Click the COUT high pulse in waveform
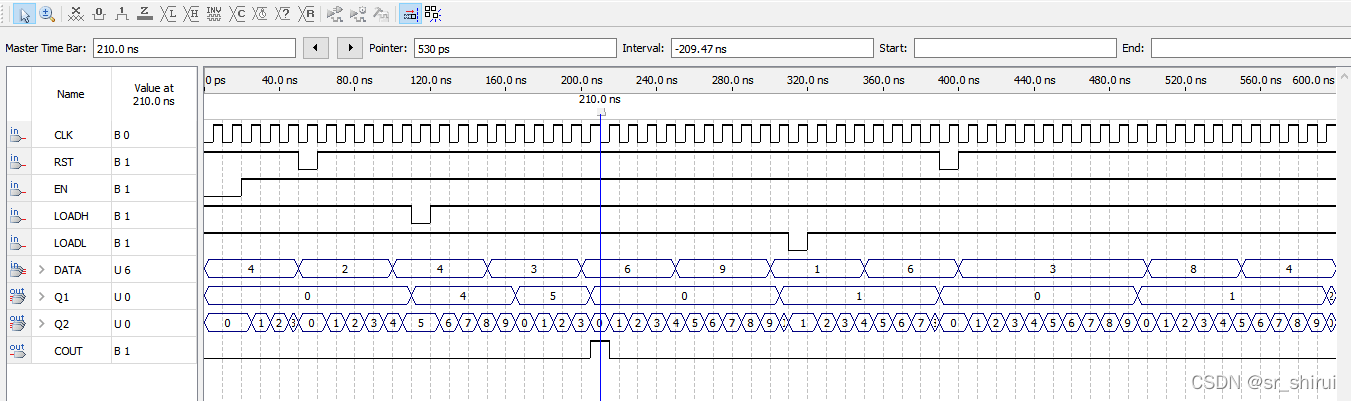The height and width of the screenshot is (401, 1351). 599,349
